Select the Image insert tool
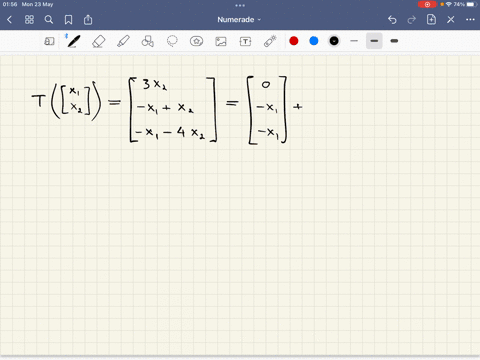The image size is (480, 360). [221, 41]
